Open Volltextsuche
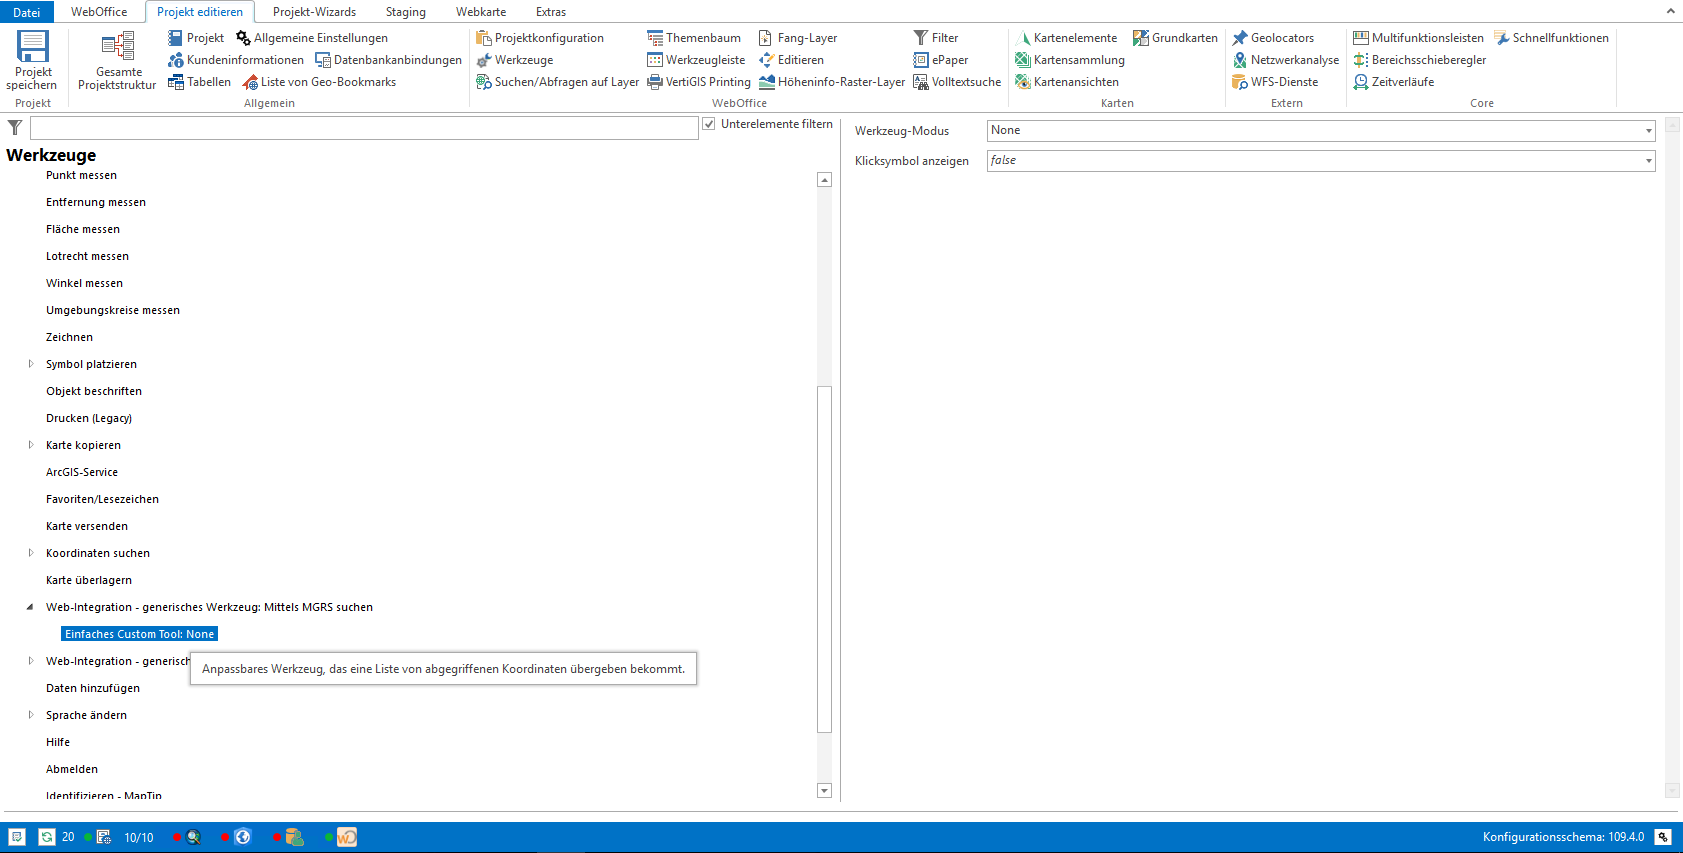The image size is (1683, 853). 957,82
